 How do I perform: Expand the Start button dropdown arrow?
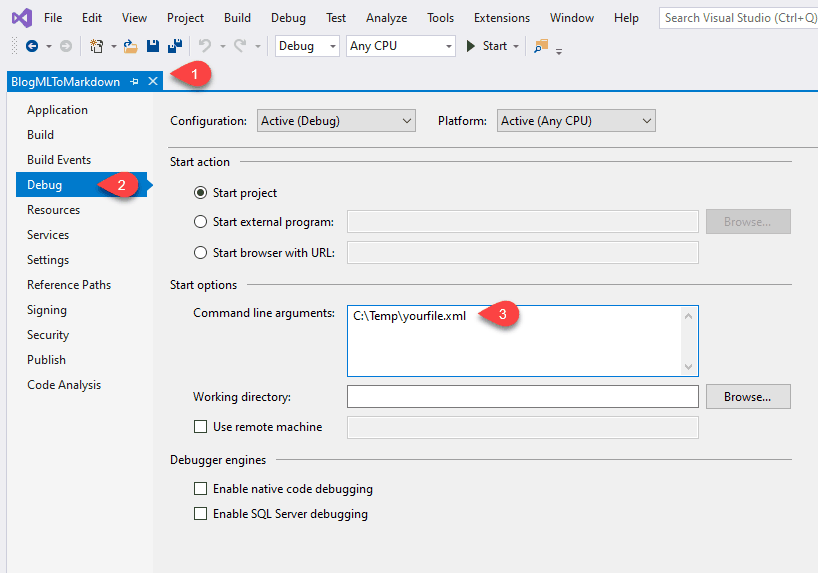click(x=516, y=46)
